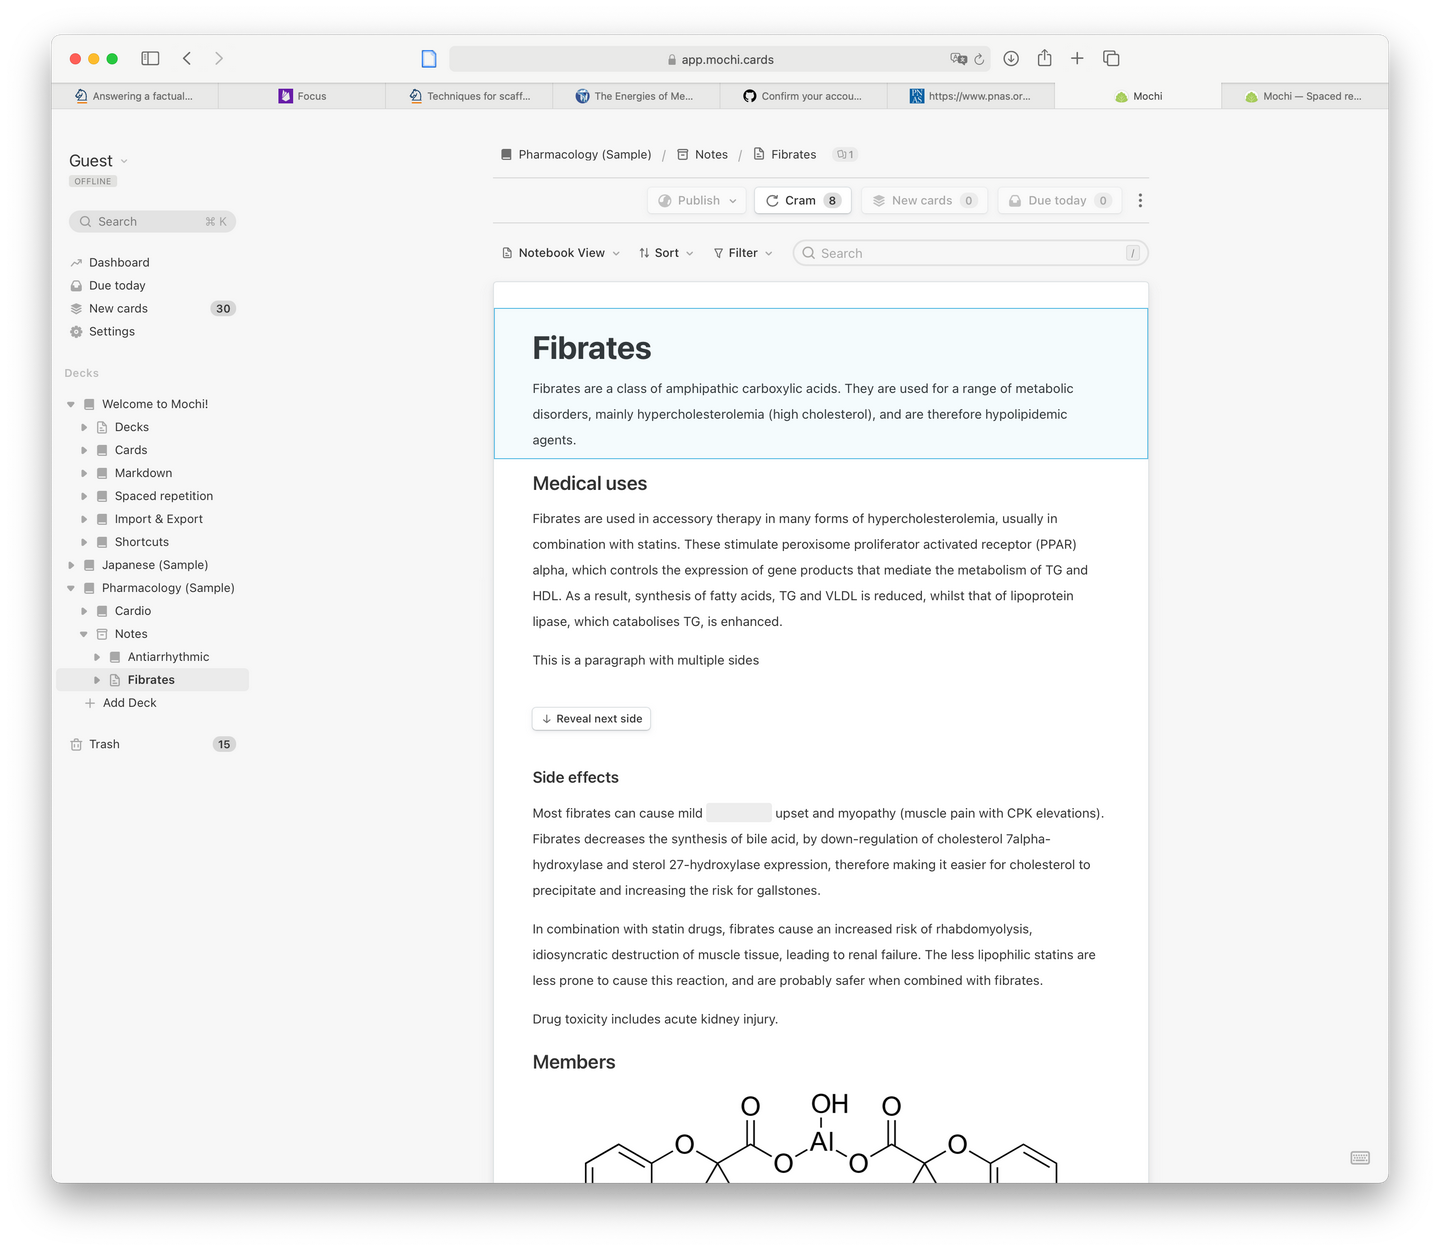
Task: Reload the page with the refresh icon
Action: (980, 59)
